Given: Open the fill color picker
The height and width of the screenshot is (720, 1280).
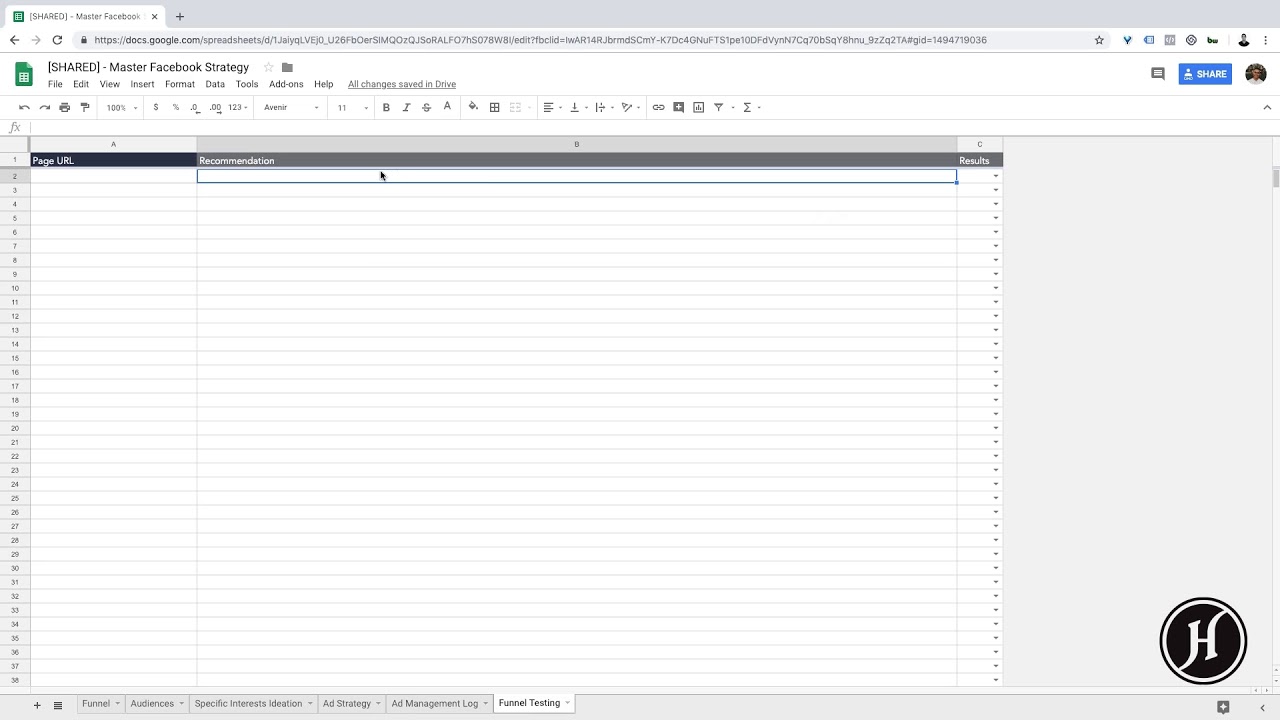Looking at the screenshot, I should pyautogui.click(x=473, y=107).
